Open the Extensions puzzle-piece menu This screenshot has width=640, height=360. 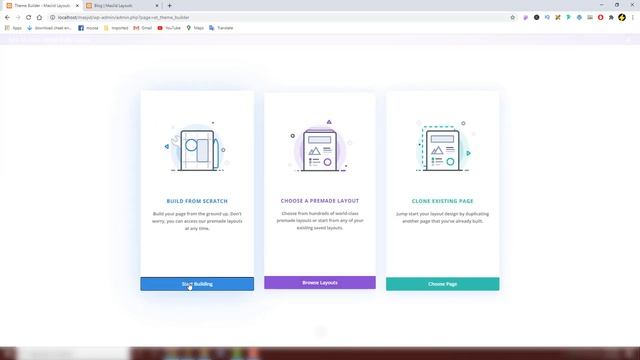611,18
